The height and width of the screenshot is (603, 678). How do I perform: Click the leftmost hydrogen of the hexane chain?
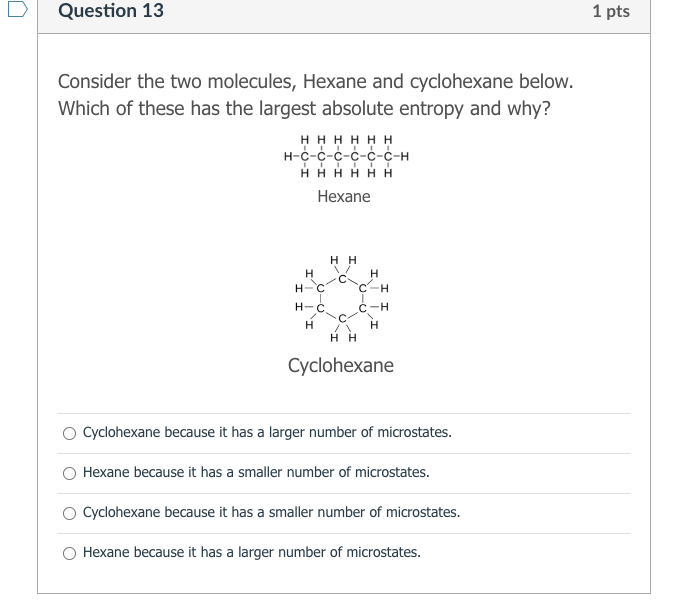[x=288, y=155]
